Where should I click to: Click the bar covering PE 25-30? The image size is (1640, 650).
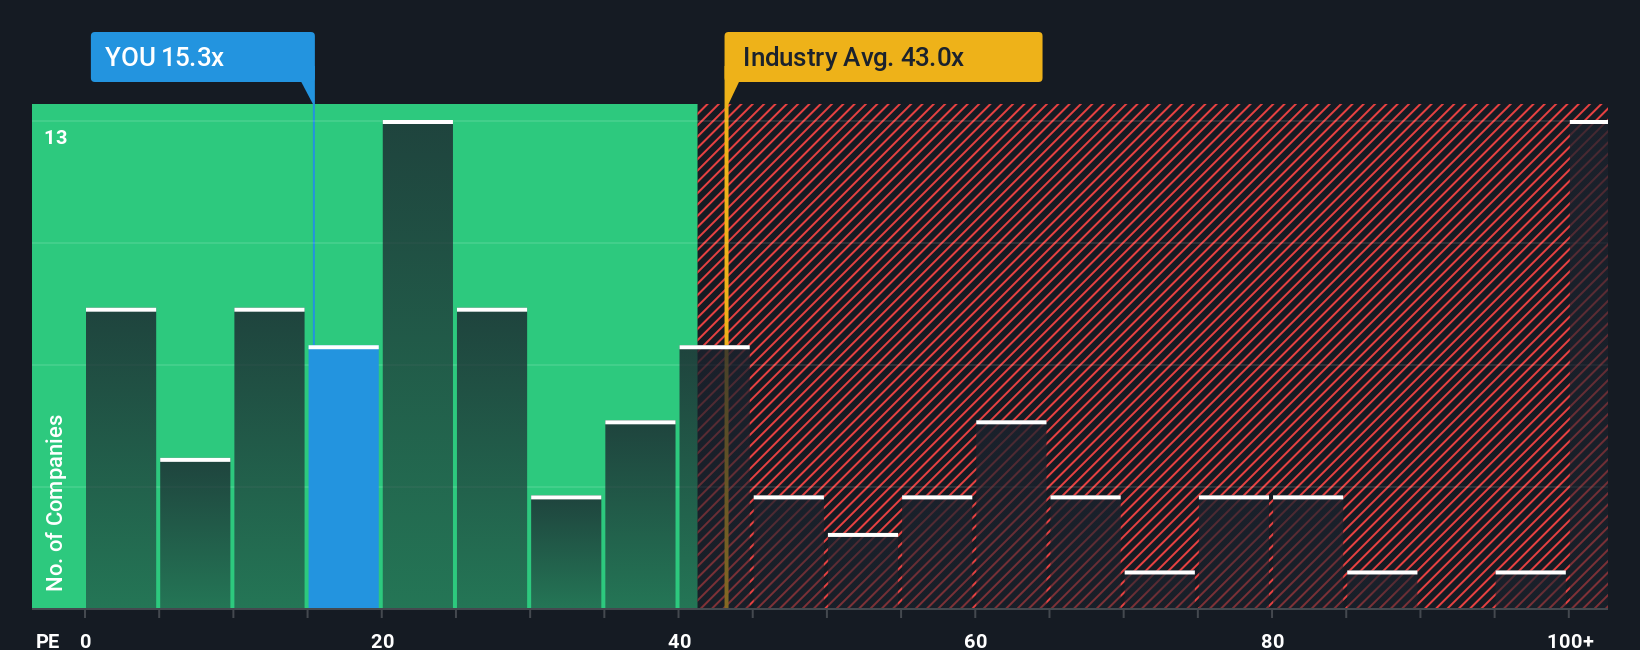pyautogui.click(x=492, y=458)
